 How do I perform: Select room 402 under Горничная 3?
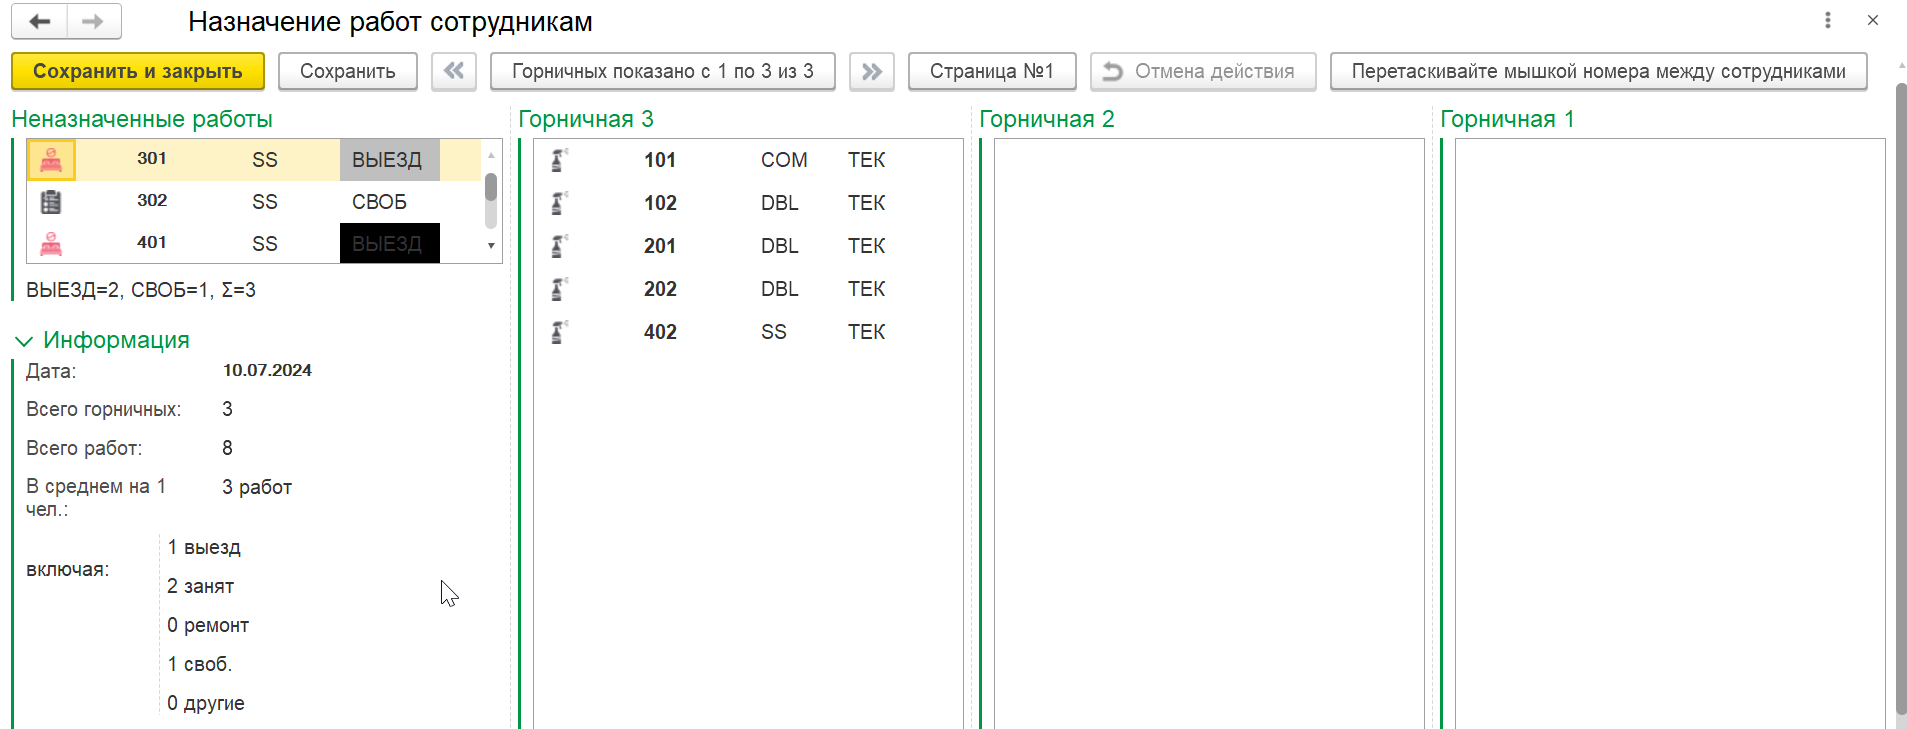pos(660,332)
